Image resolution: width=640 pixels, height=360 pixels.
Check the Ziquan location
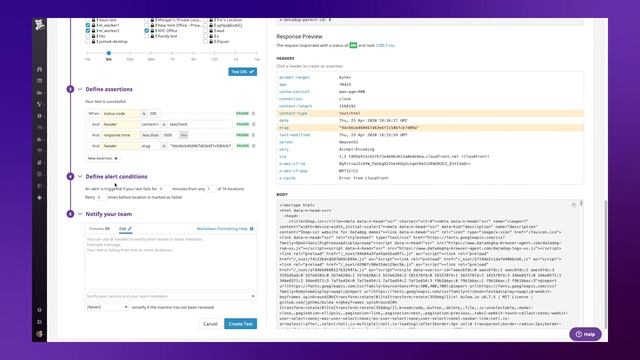point(205,41)
